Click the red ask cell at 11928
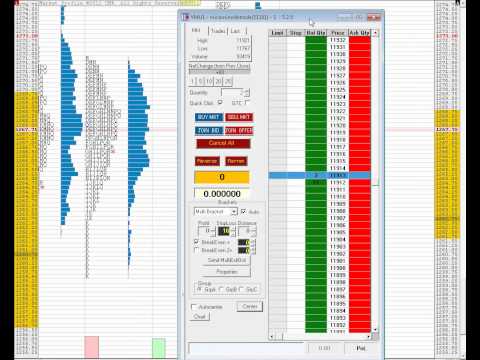 (x=360, y=68)
